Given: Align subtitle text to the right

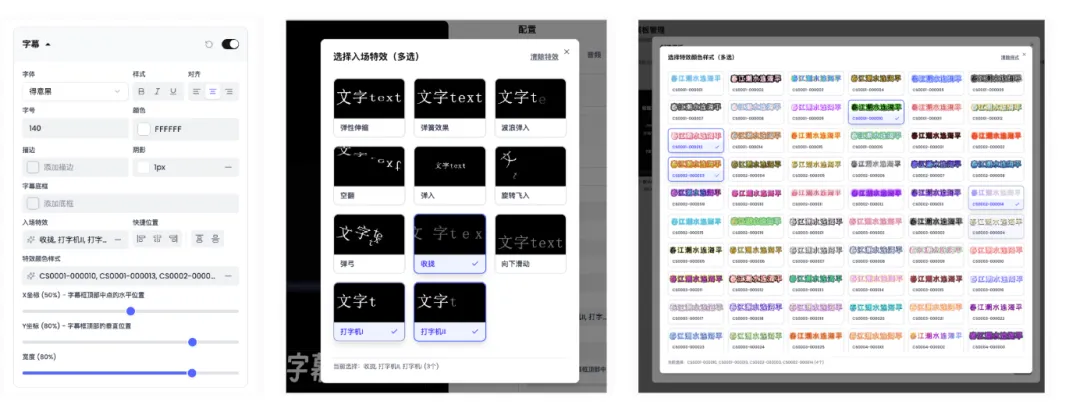Looking at the screenshot, I should pos(229,92).
